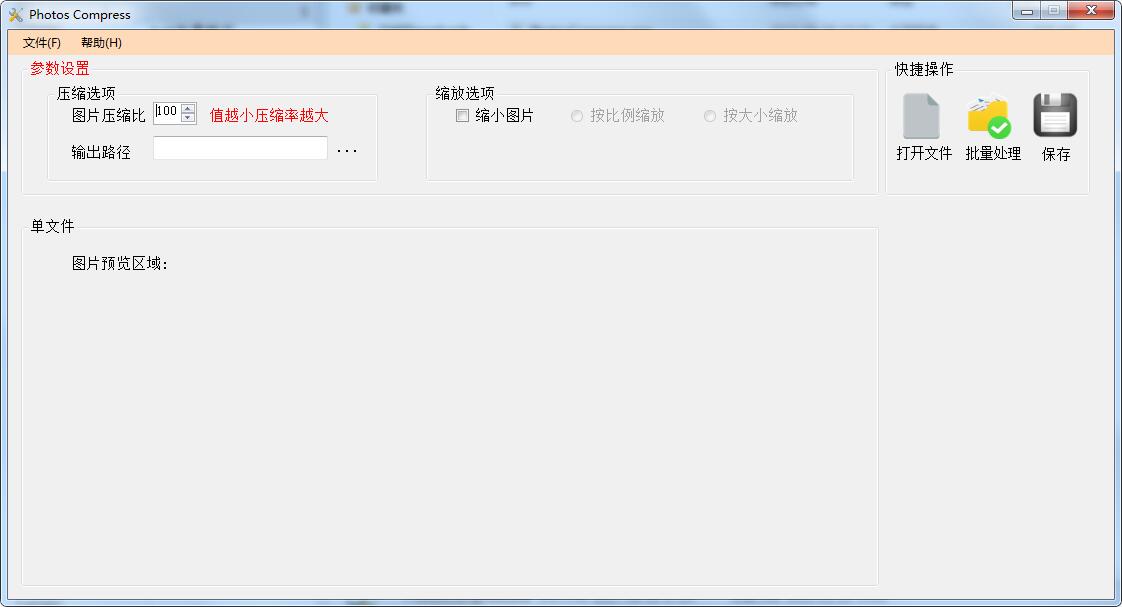Decrease 图片压缩比 with the down arrow
The image size is (1122, 607).
coord(188,118)
